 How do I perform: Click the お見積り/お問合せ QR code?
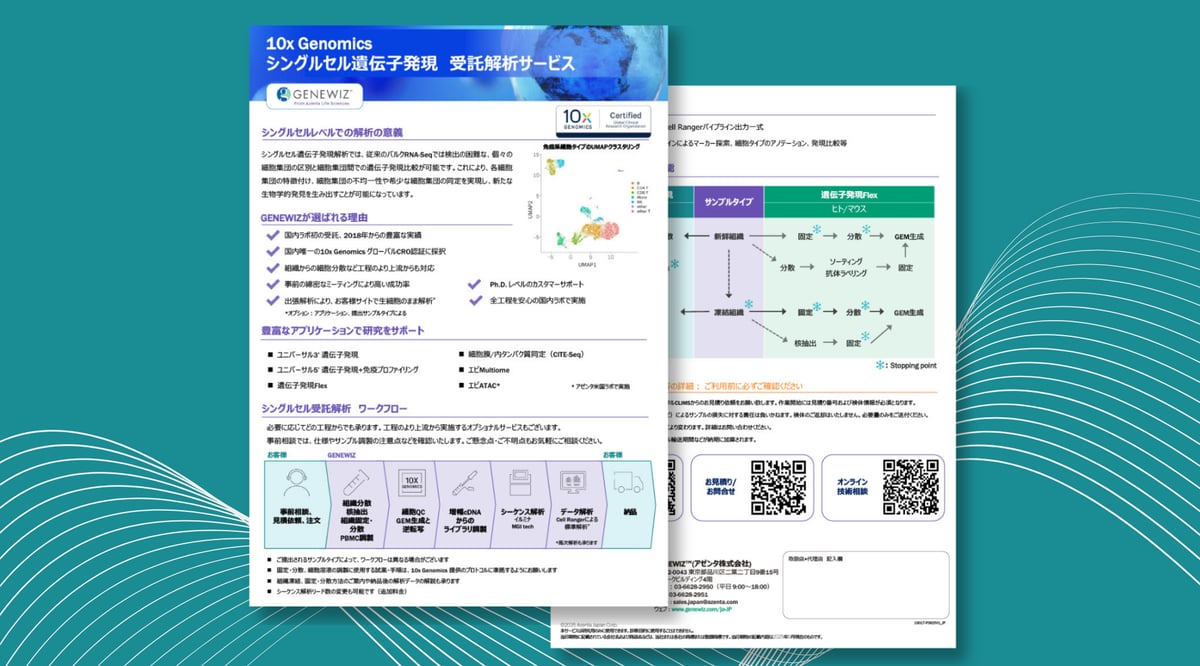pyautogui.click(x=780, y=487)
